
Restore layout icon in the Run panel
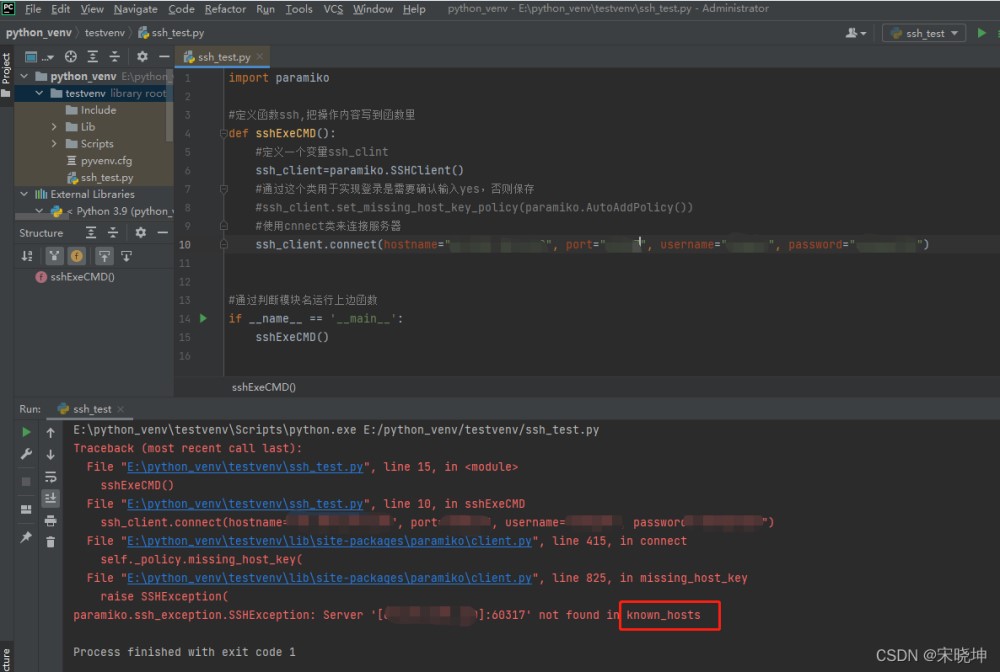(x=26, y=509)
